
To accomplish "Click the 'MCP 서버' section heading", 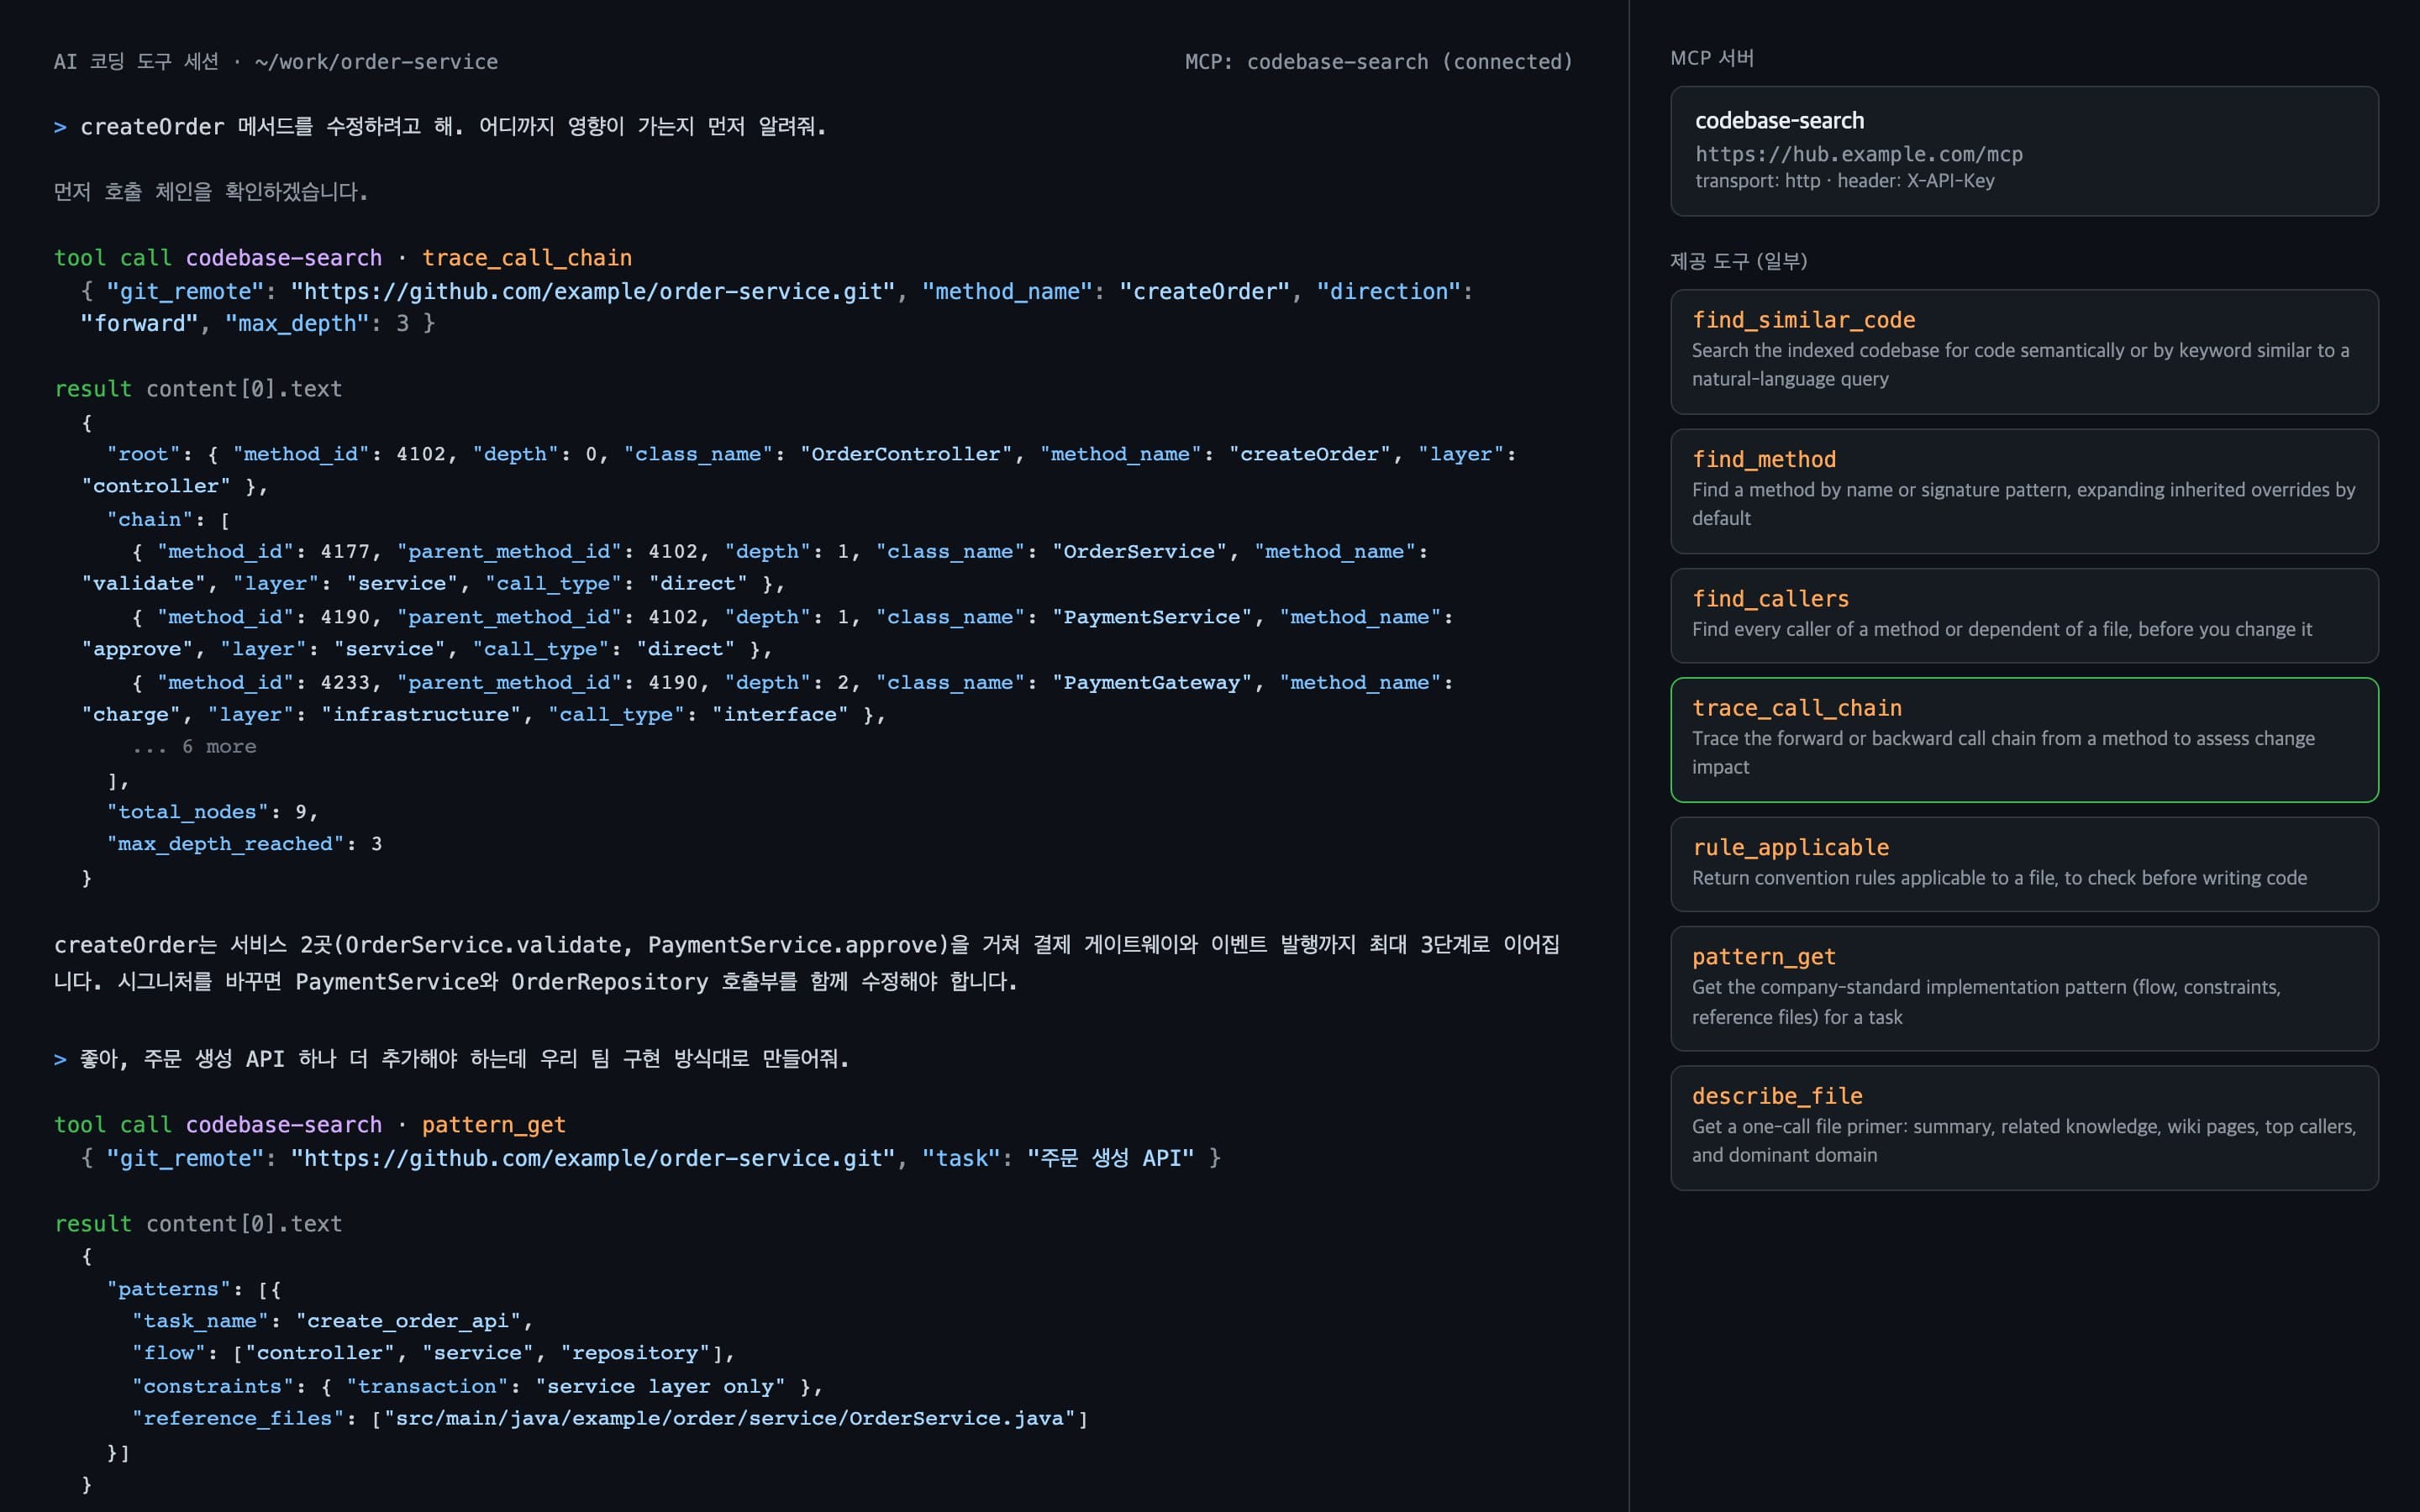I will [x=1712, y=58].
